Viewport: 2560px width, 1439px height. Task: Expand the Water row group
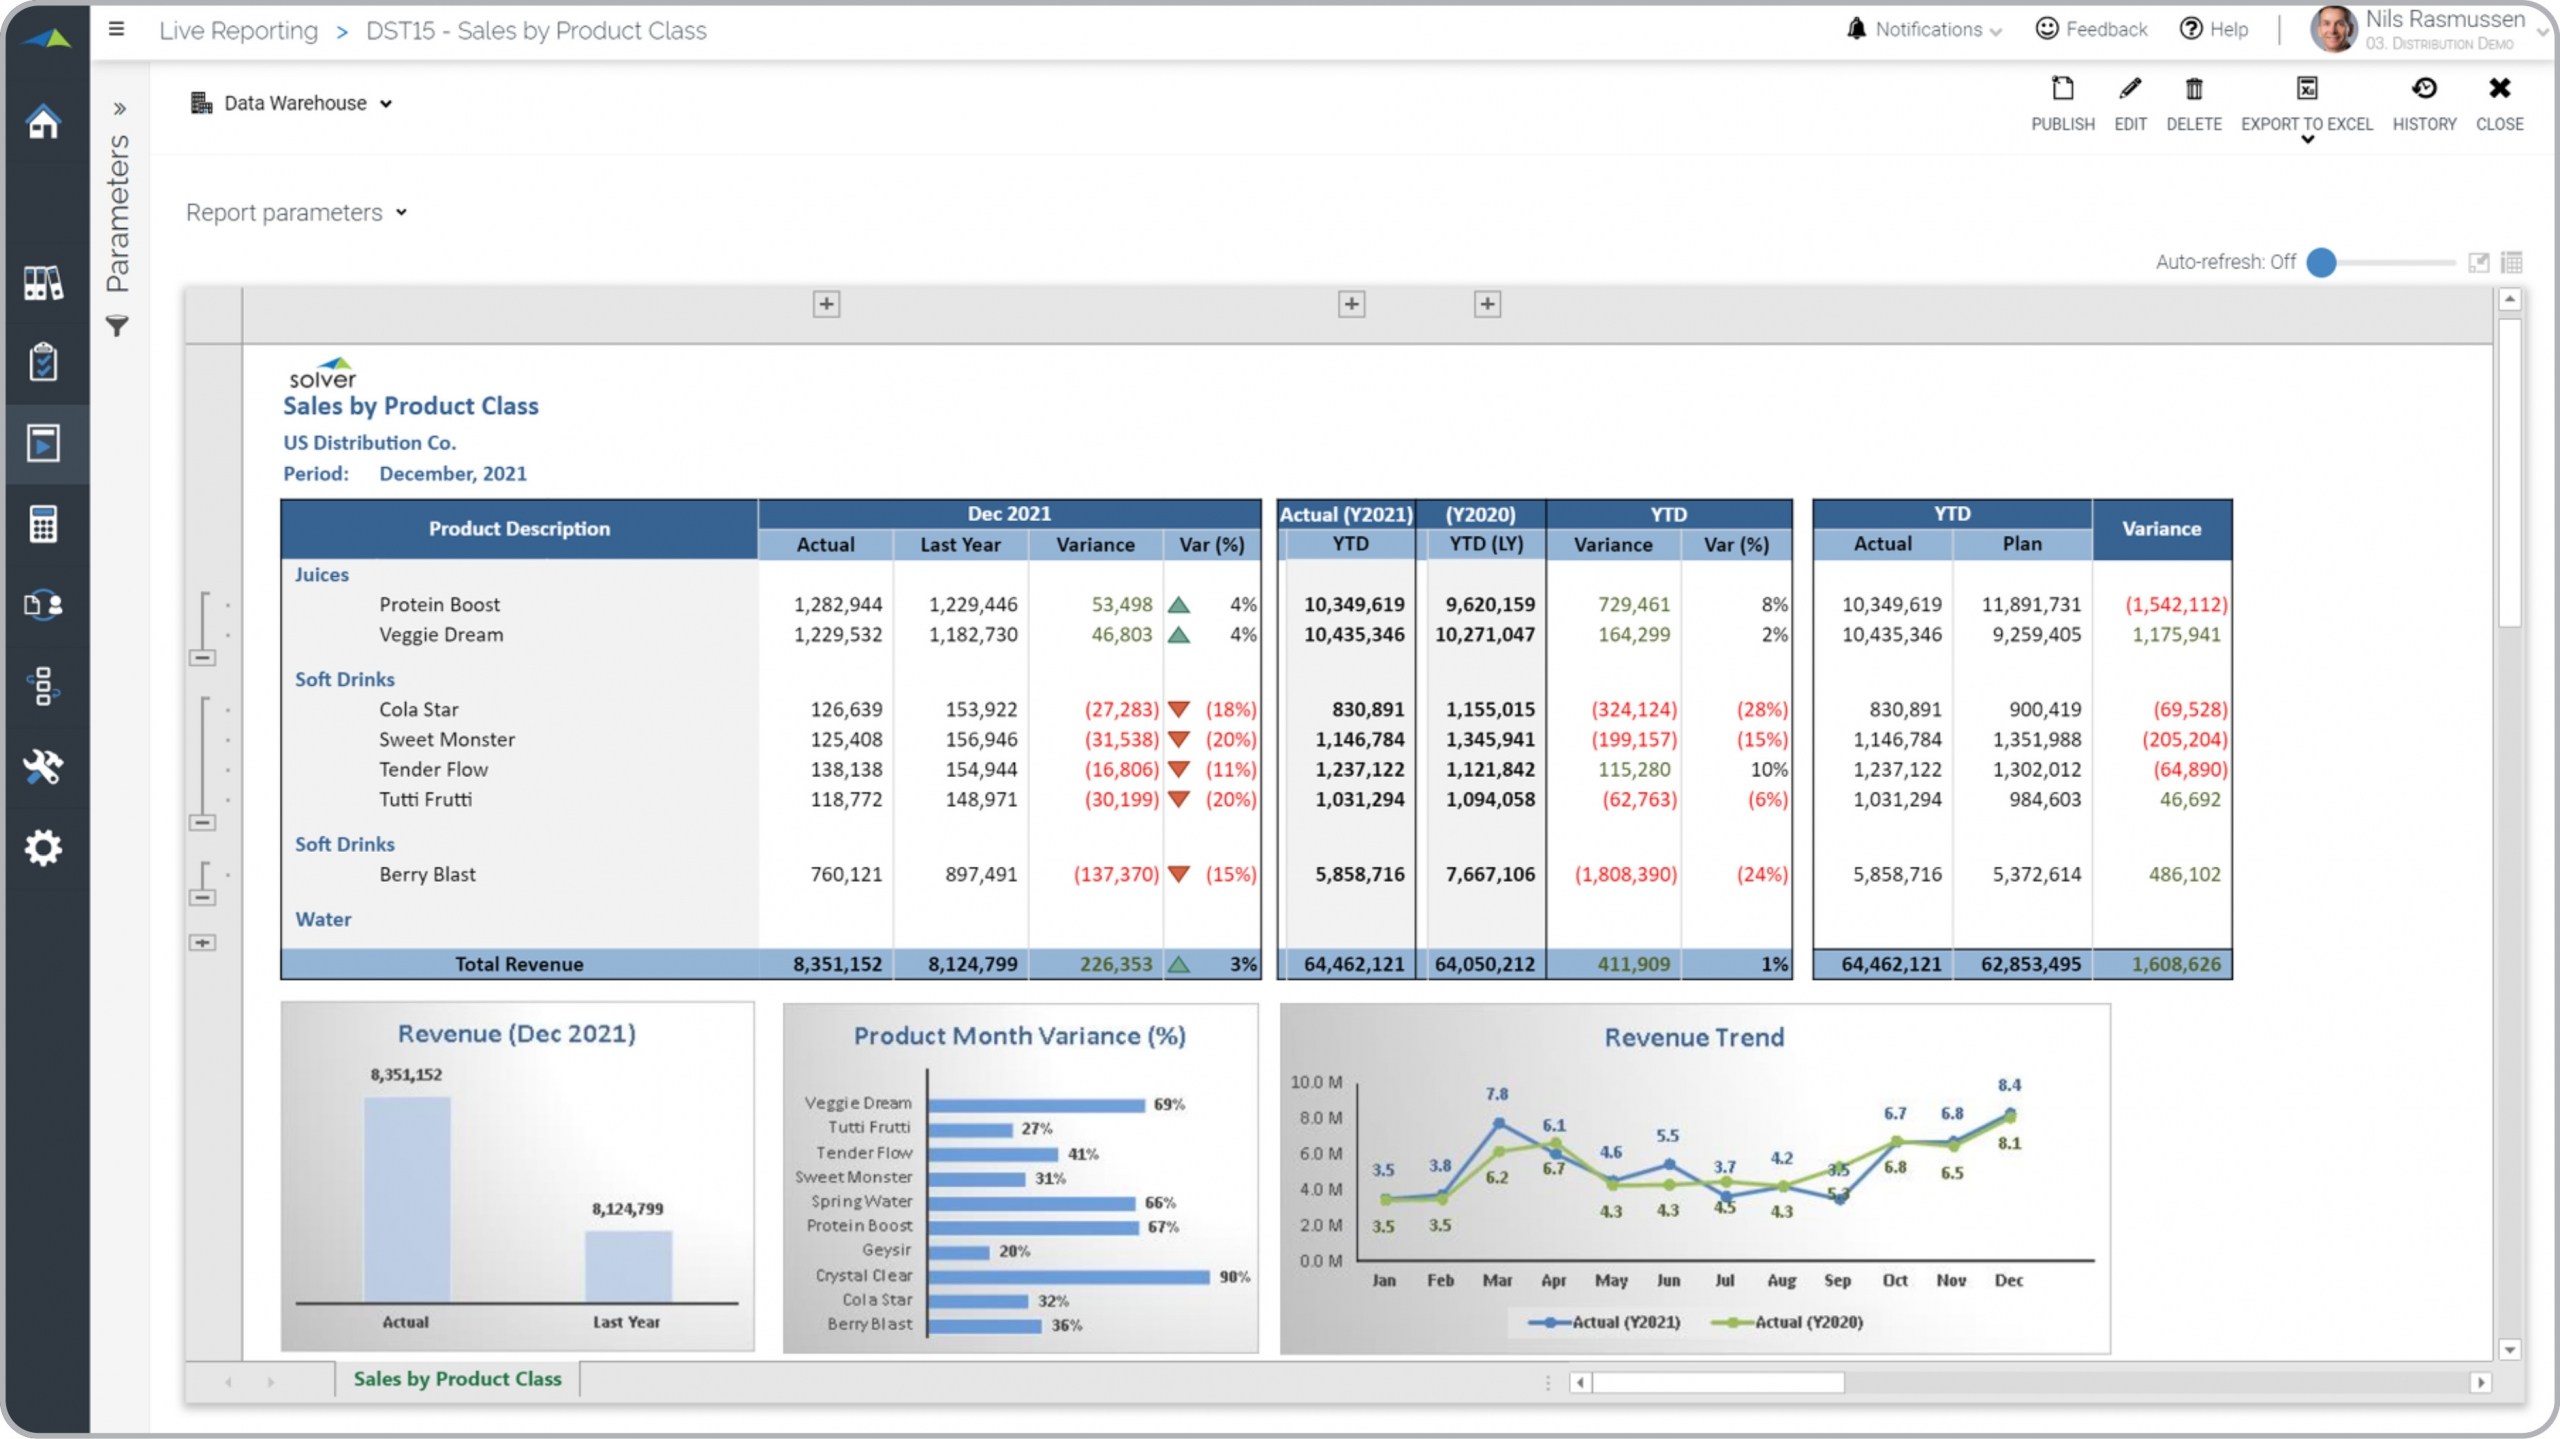tap(202, 943)
